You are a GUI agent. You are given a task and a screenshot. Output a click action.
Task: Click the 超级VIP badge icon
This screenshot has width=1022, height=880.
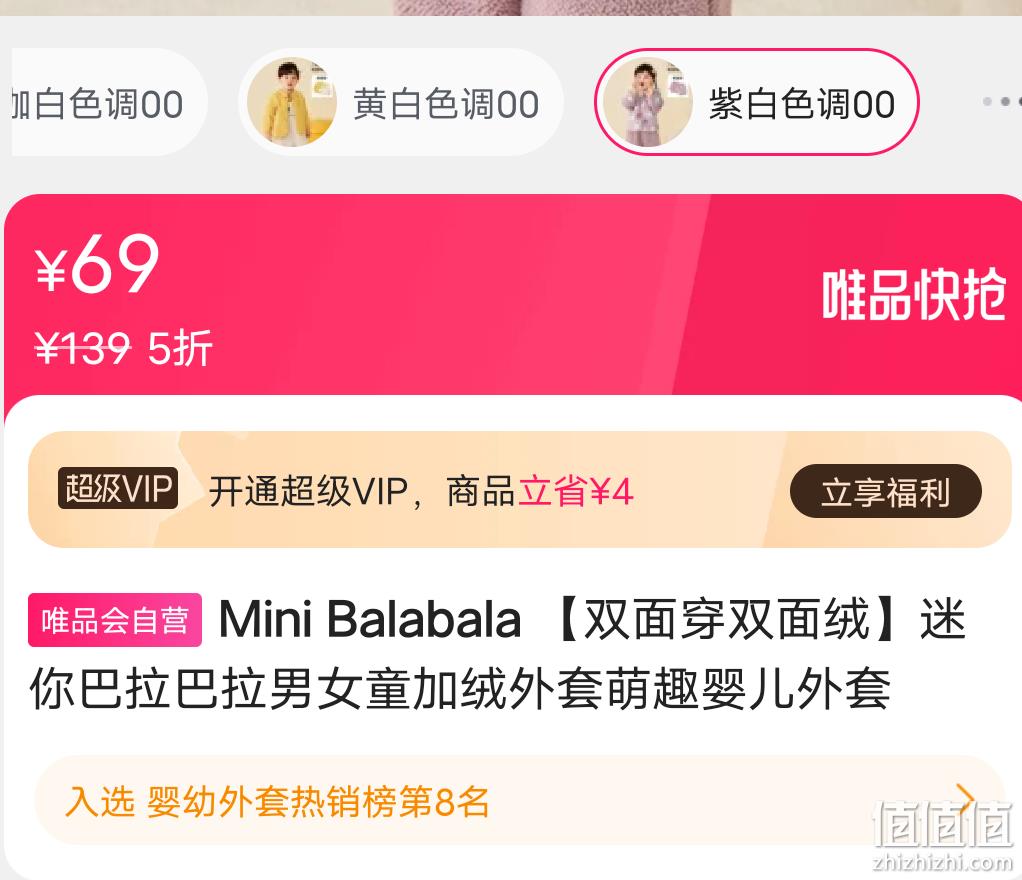118,488
